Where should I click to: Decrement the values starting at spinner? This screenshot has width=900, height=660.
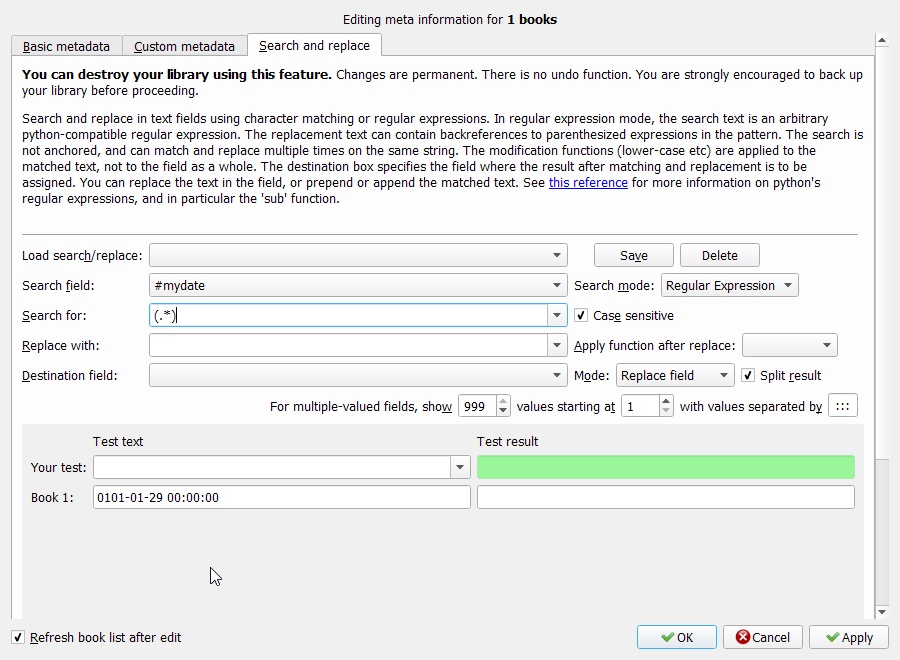[x=666, y=411]
